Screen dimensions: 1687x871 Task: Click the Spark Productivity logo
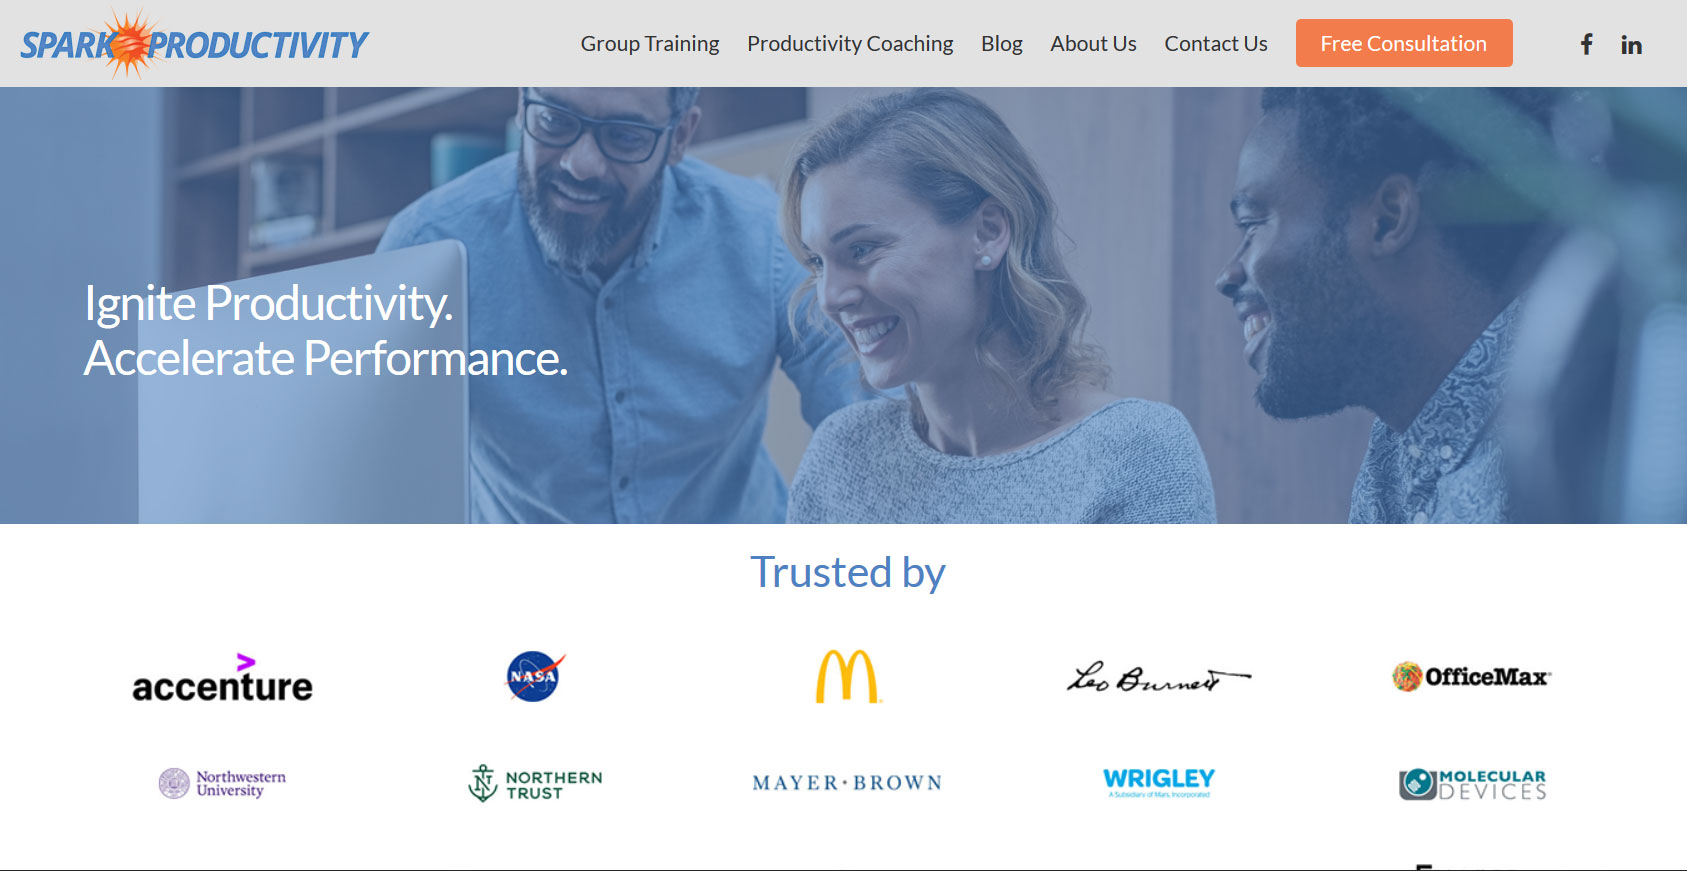click(194, 44)
